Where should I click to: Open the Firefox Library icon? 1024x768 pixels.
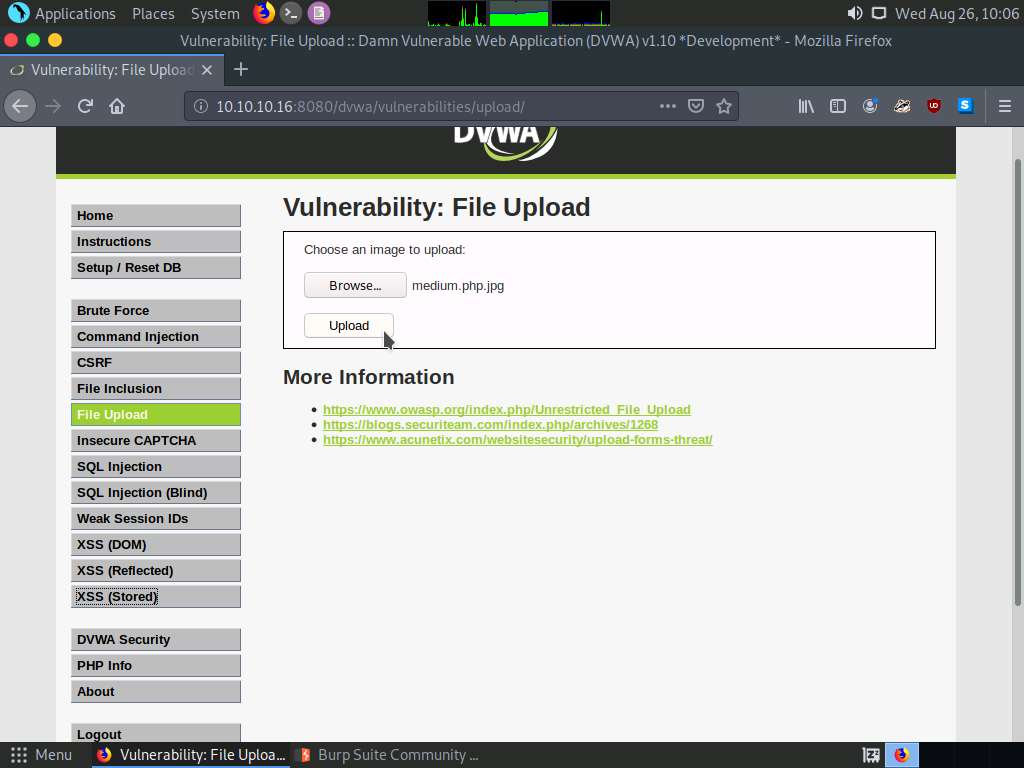(806, 105)
